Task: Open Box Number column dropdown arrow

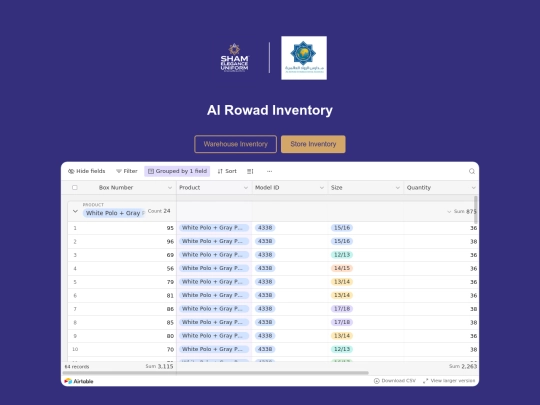Action: pyautogui.click(x=170, y=188)
